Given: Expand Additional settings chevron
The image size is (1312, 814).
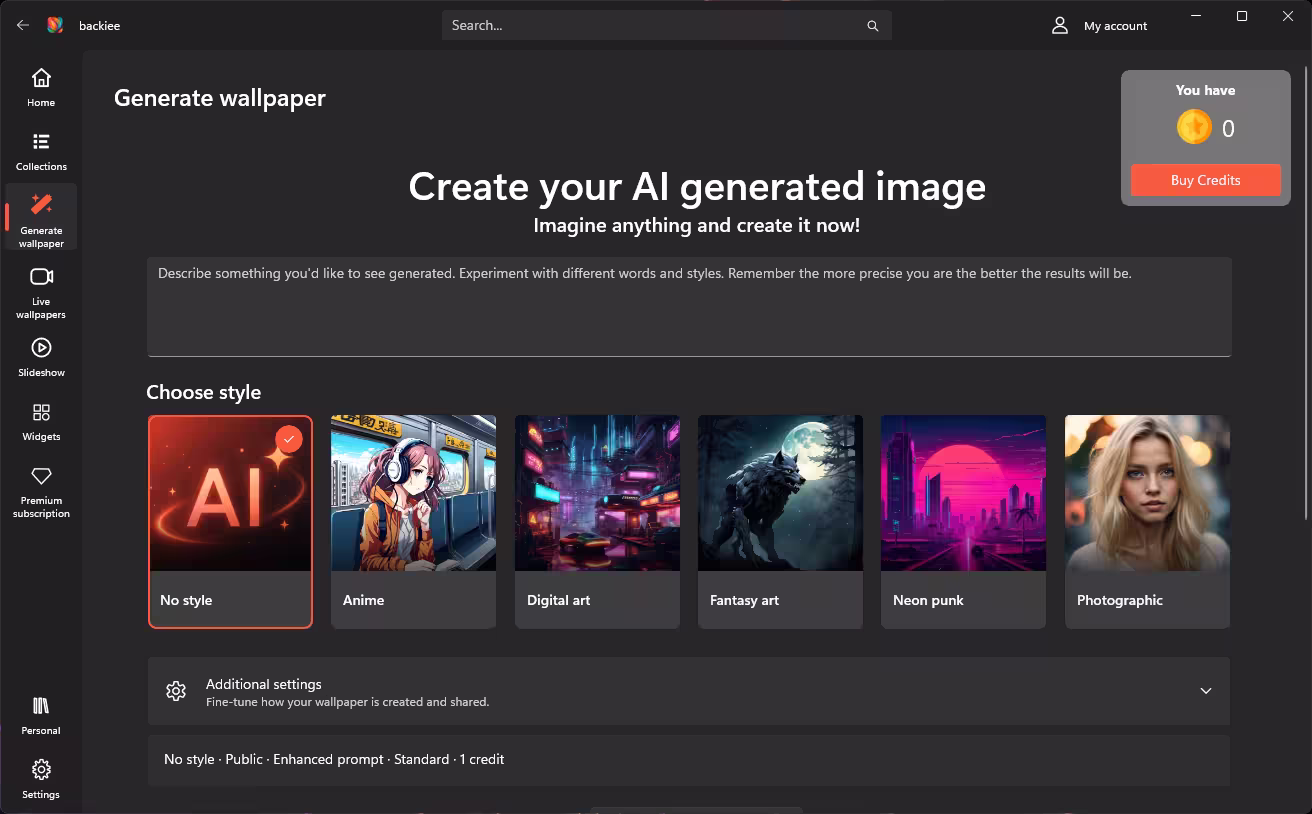Looking at the screenshot, I should pos(1206,691).
